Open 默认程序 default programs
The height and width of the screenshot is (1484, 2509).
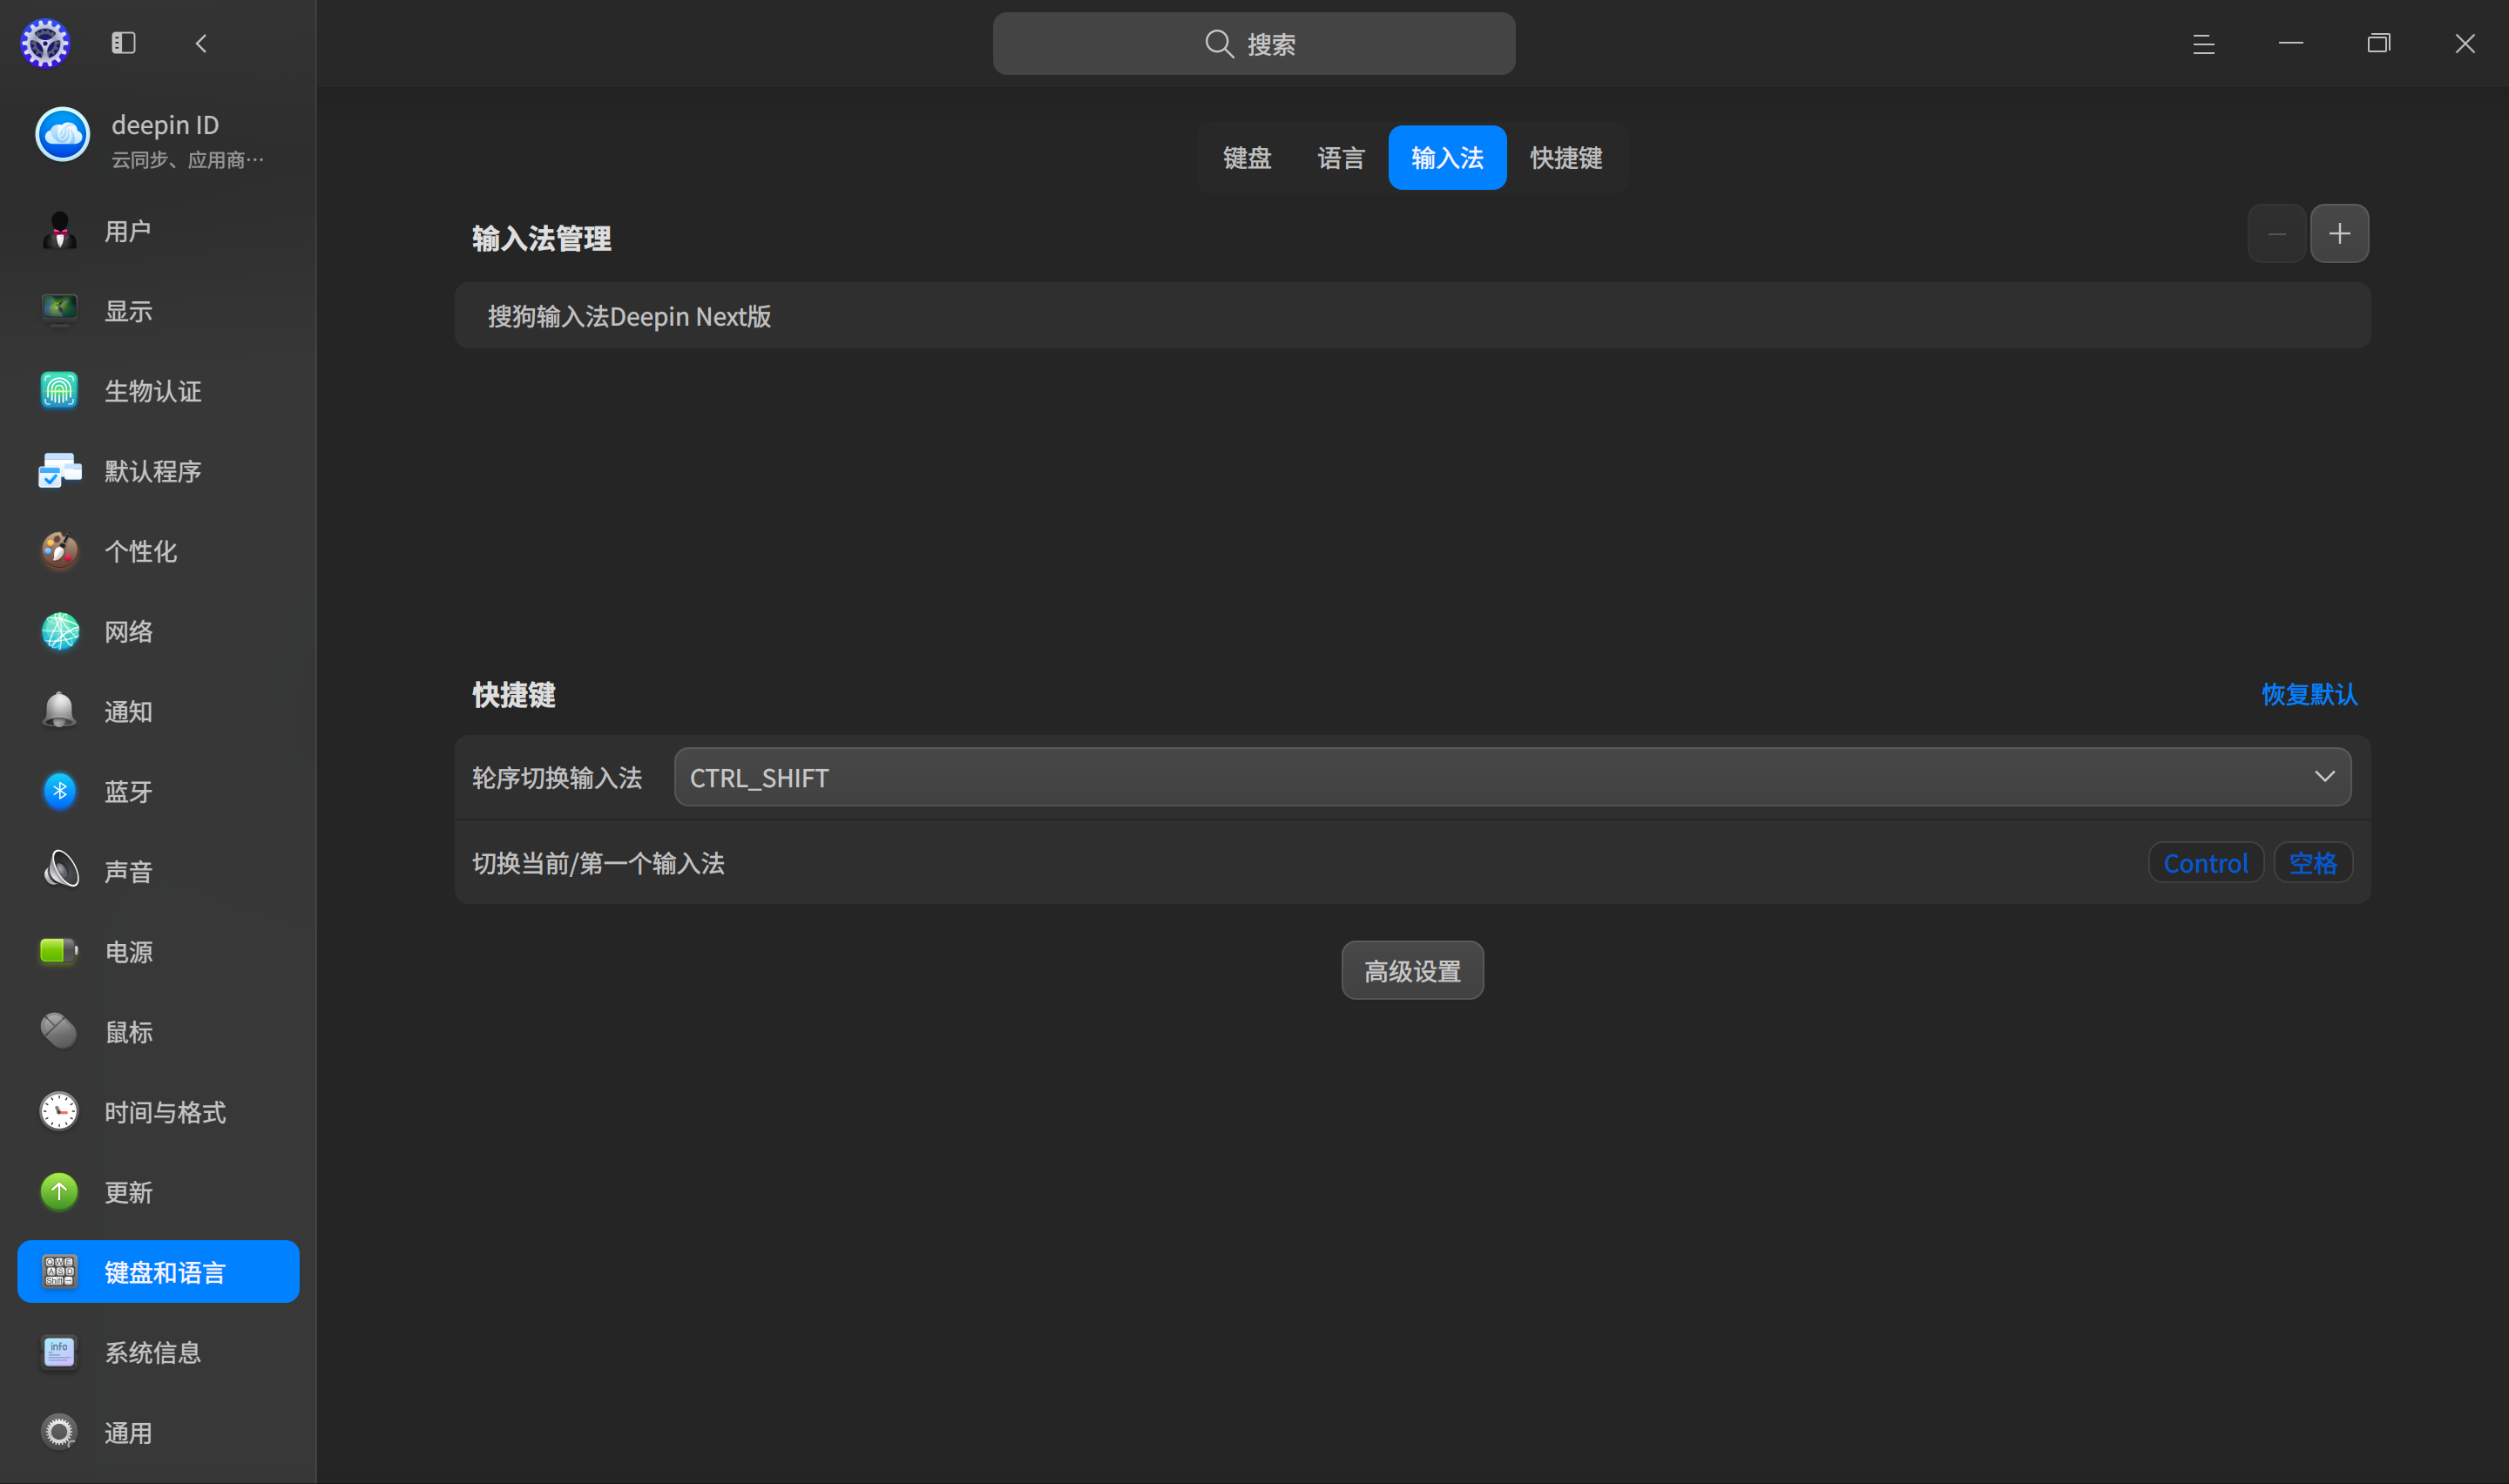pos(158,471)
